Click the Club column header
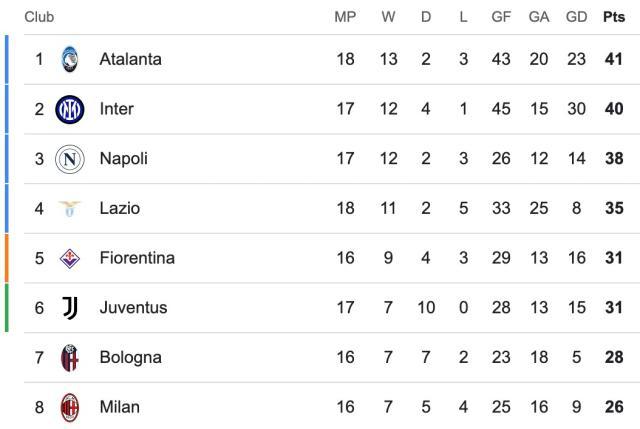Screen dimensions: 640x429 point(39,17)
